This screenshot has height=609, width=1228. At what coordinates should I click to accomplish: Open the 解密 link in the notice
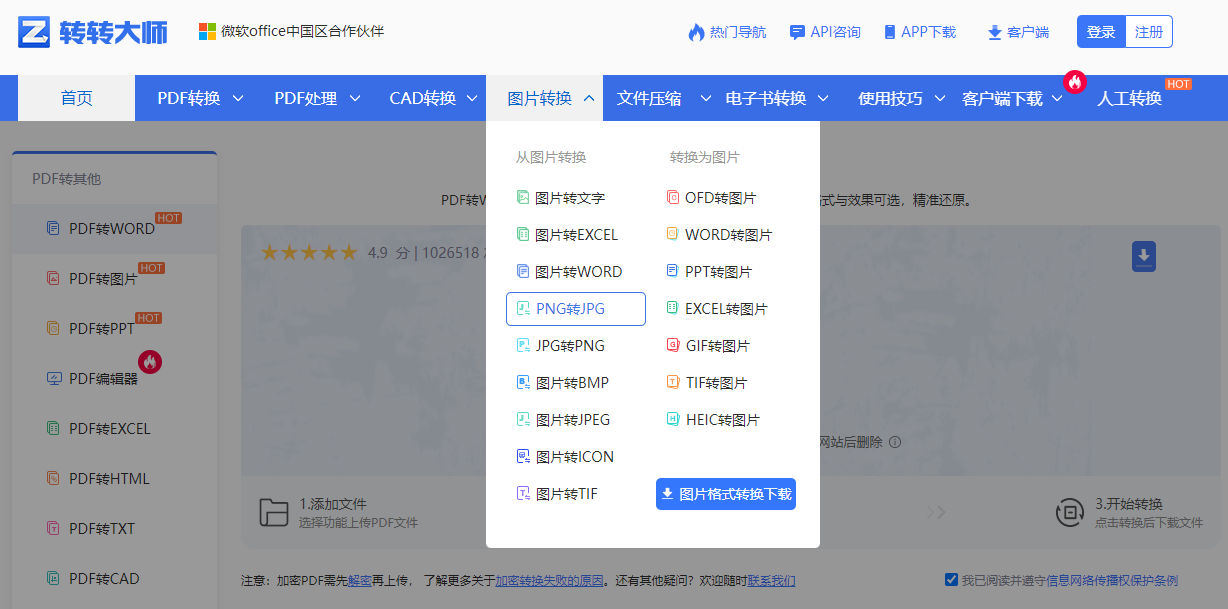tap(358, 579)
